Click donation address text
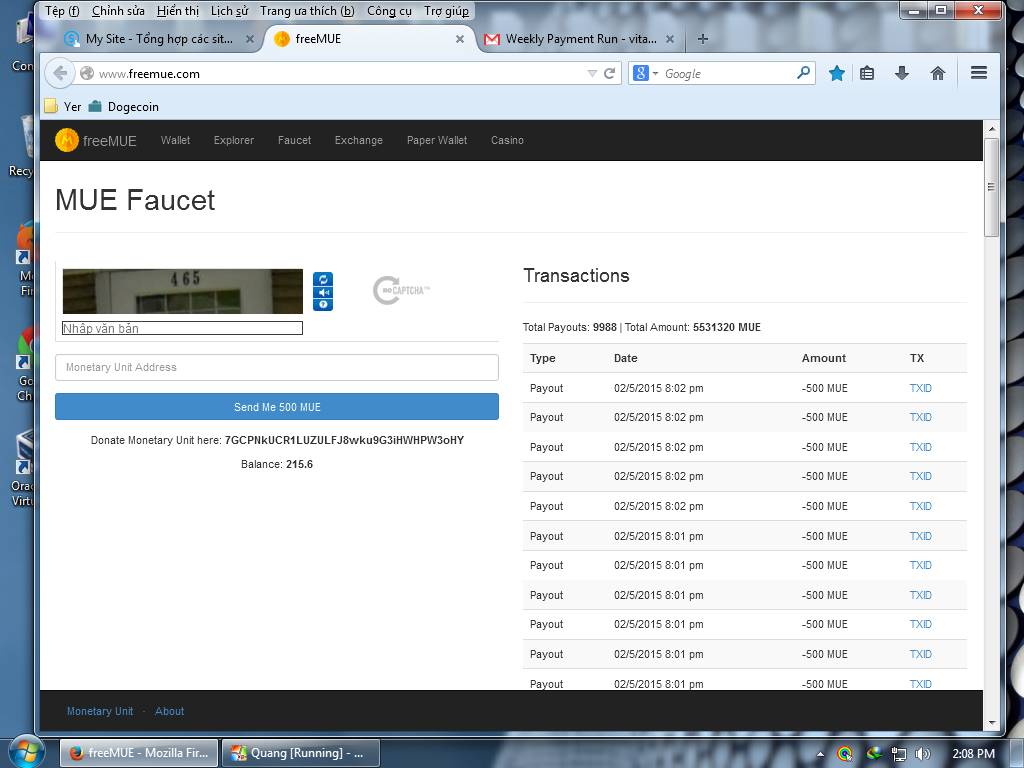1024x768 pixels. 344,440
